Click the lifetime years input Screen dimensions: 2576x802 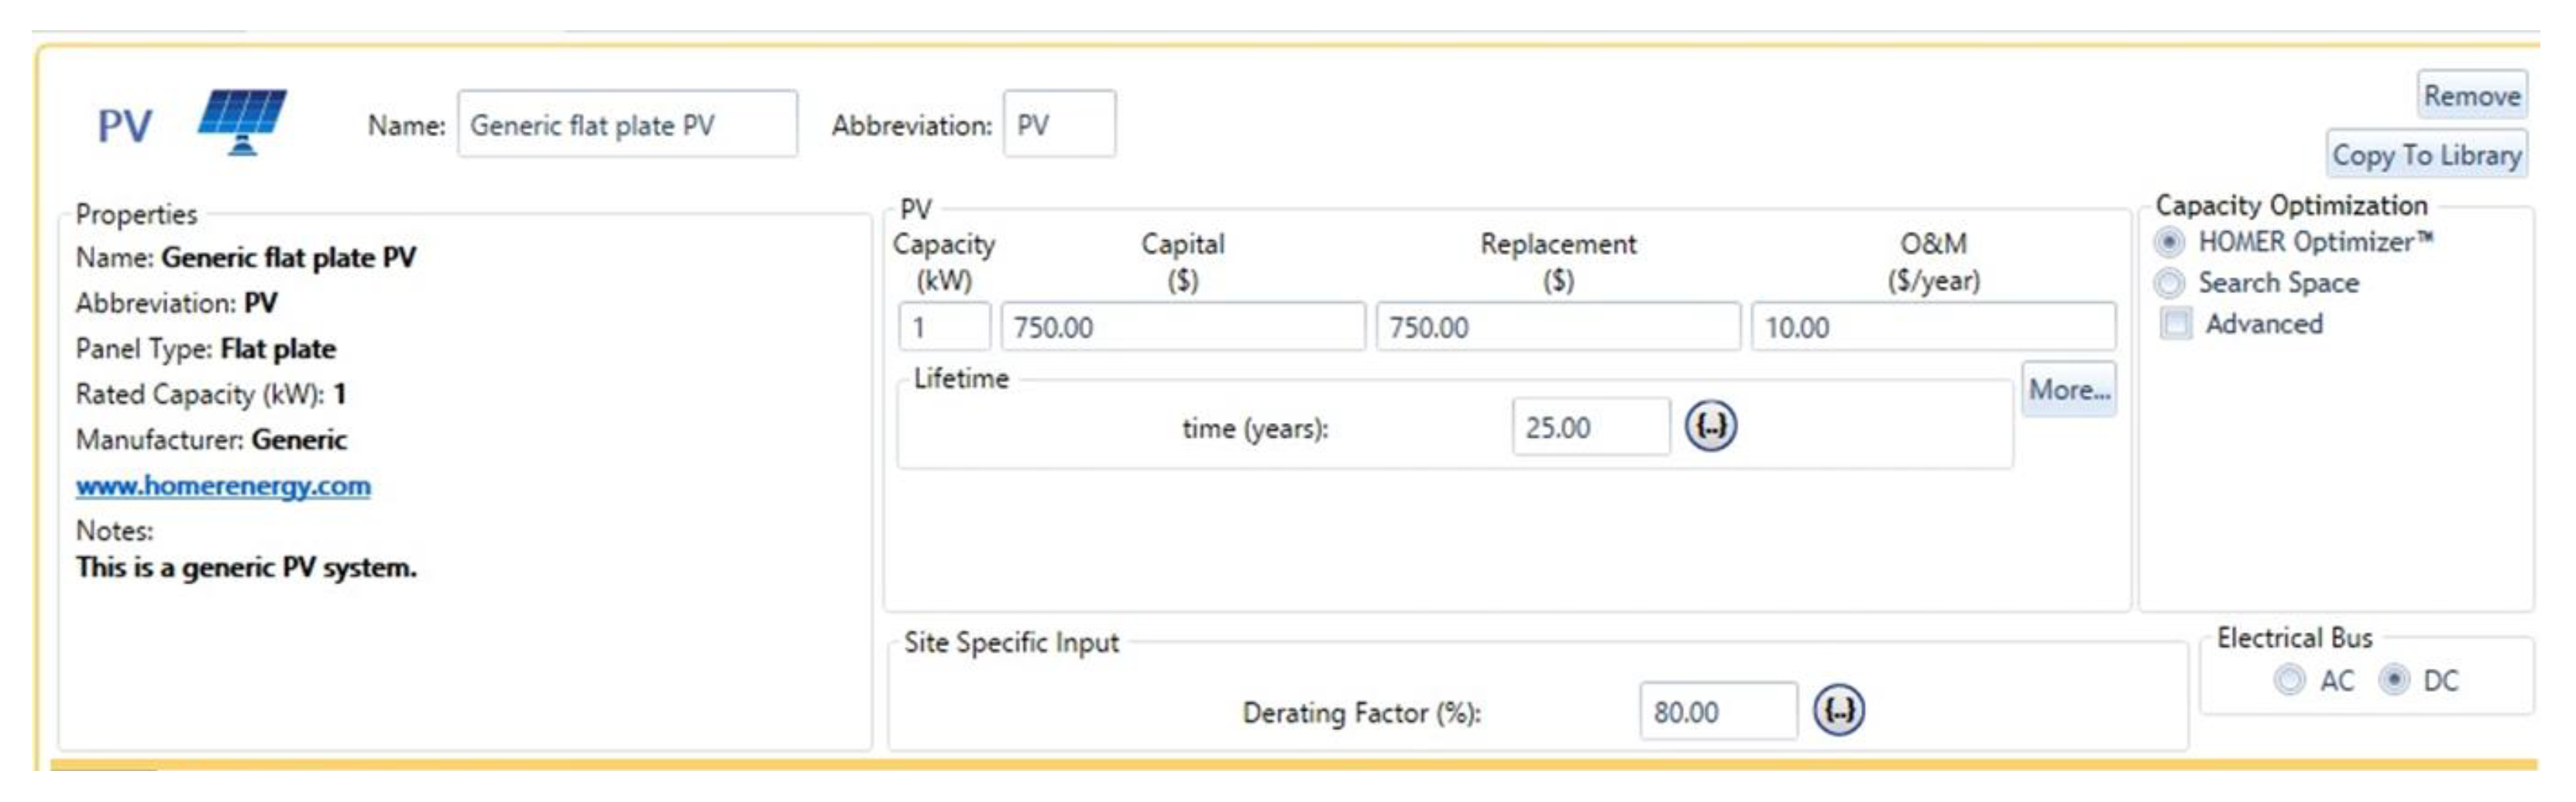click(x=1590, y=428)
